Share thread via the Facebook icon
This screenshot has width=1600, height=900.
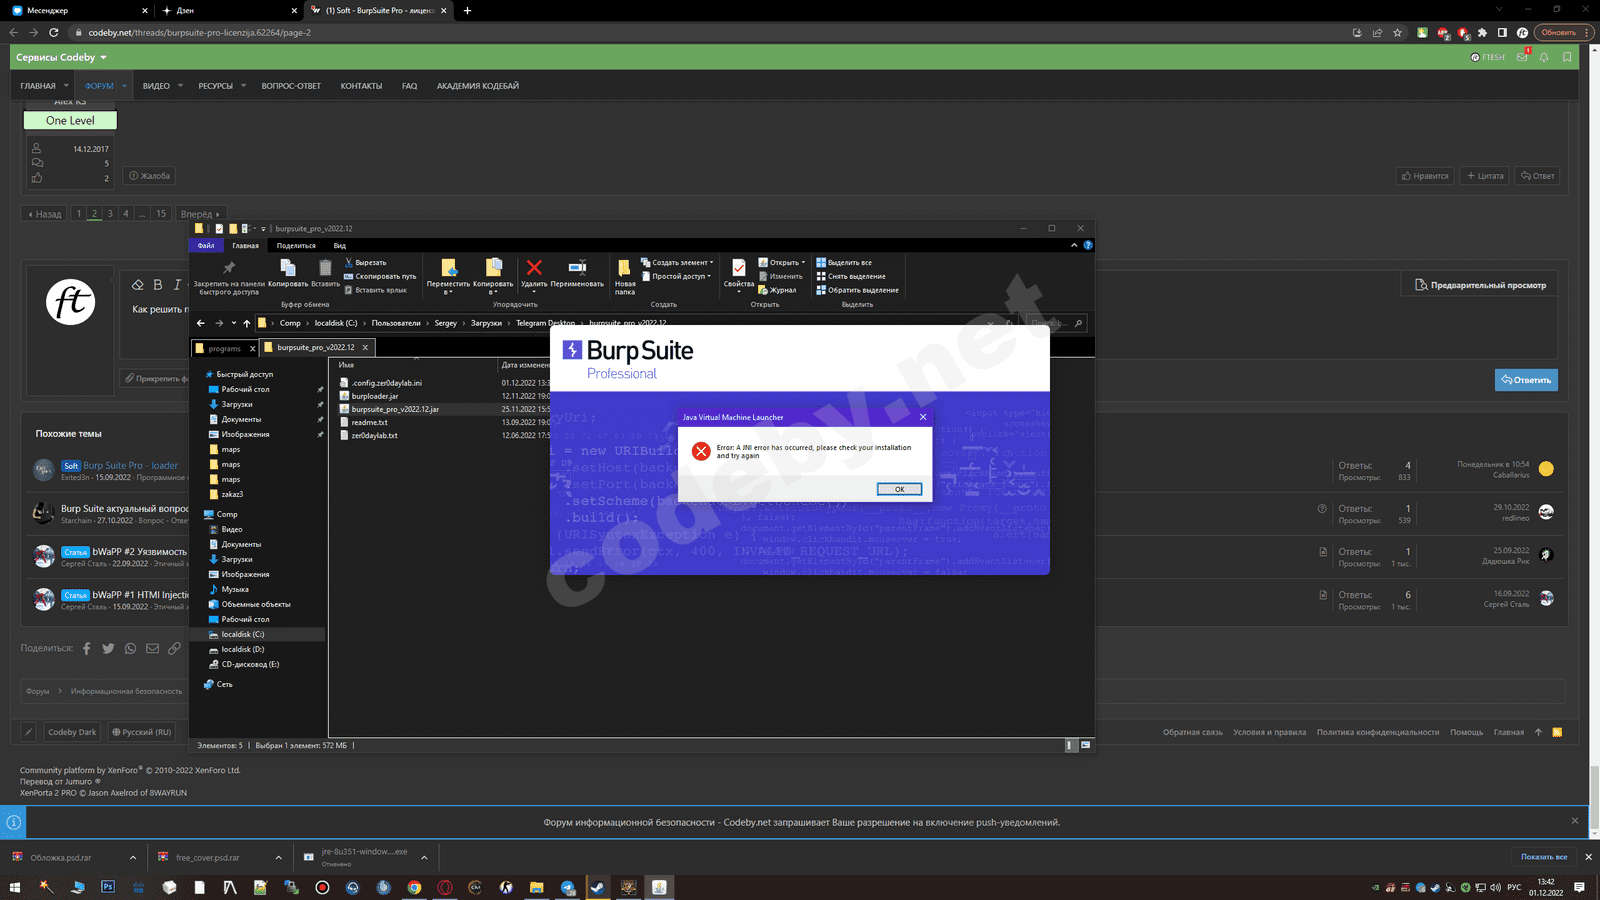point(86,649)
